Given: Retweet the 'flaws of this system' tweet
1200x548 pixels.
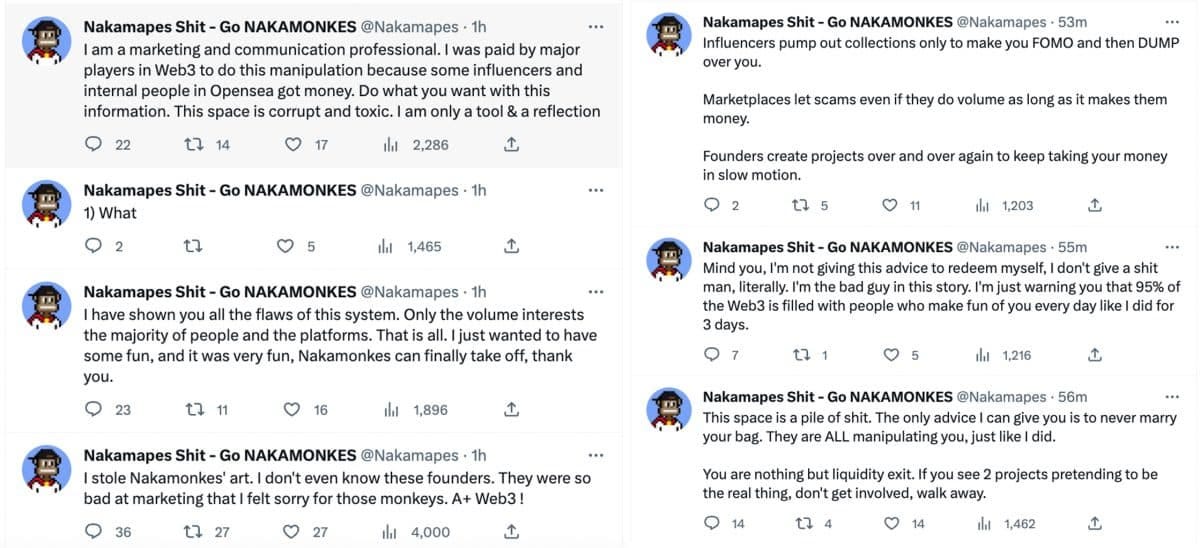Looking at the screenshot, I should tap(194, 409).
